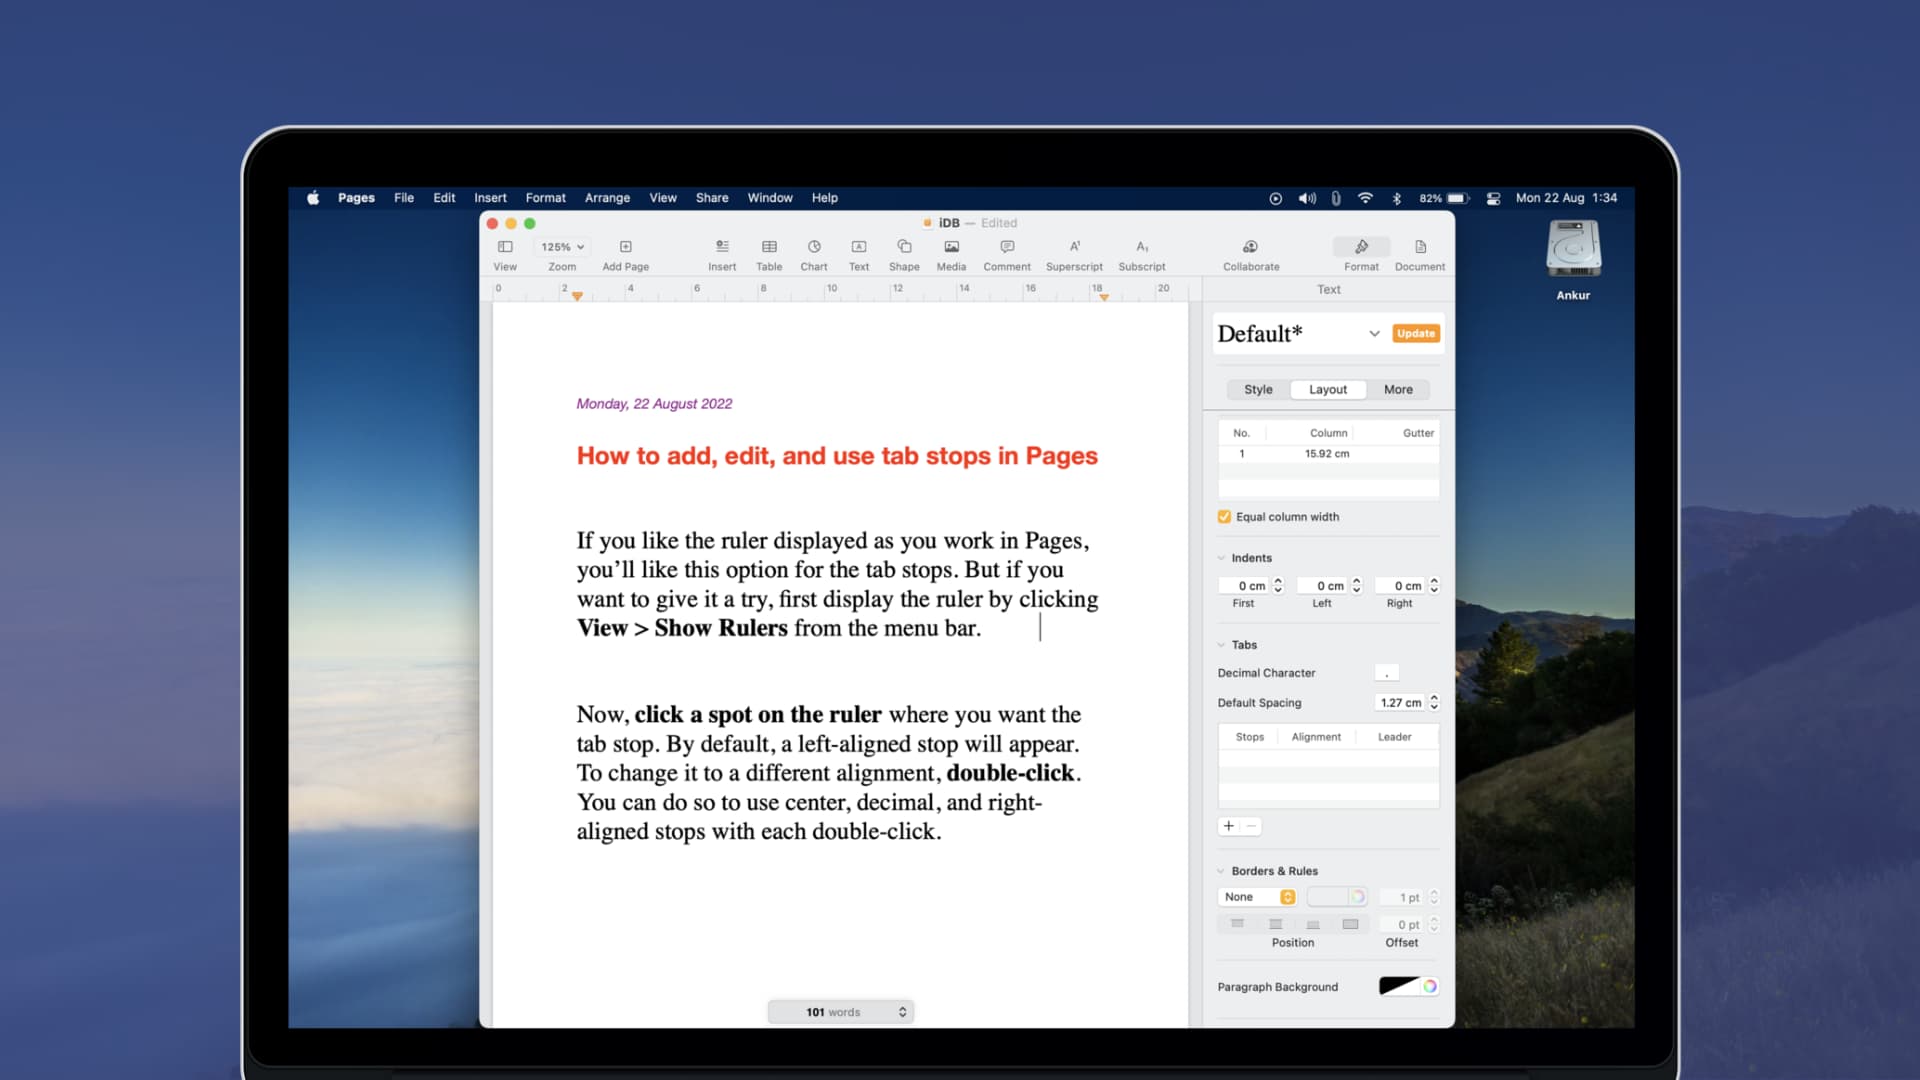
Task: Toggle the Format inspector icon
Action: click(1361, 247)
